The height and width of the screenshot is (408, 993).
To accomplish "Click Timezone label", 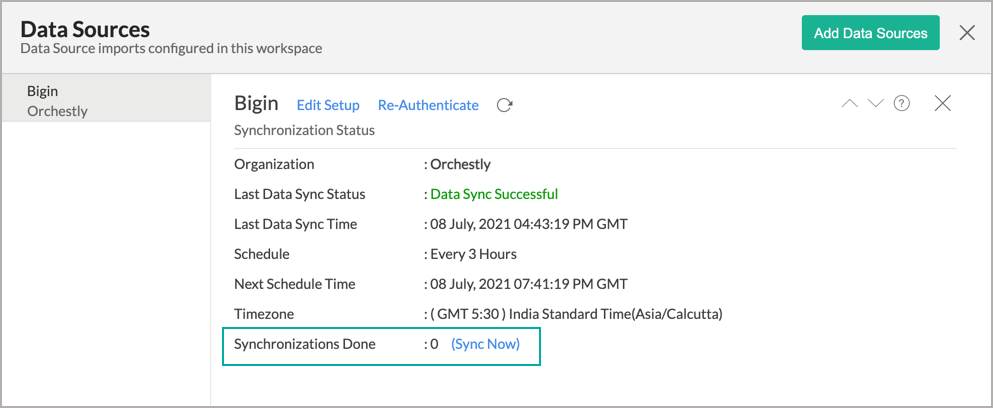I will pos(264,314).
